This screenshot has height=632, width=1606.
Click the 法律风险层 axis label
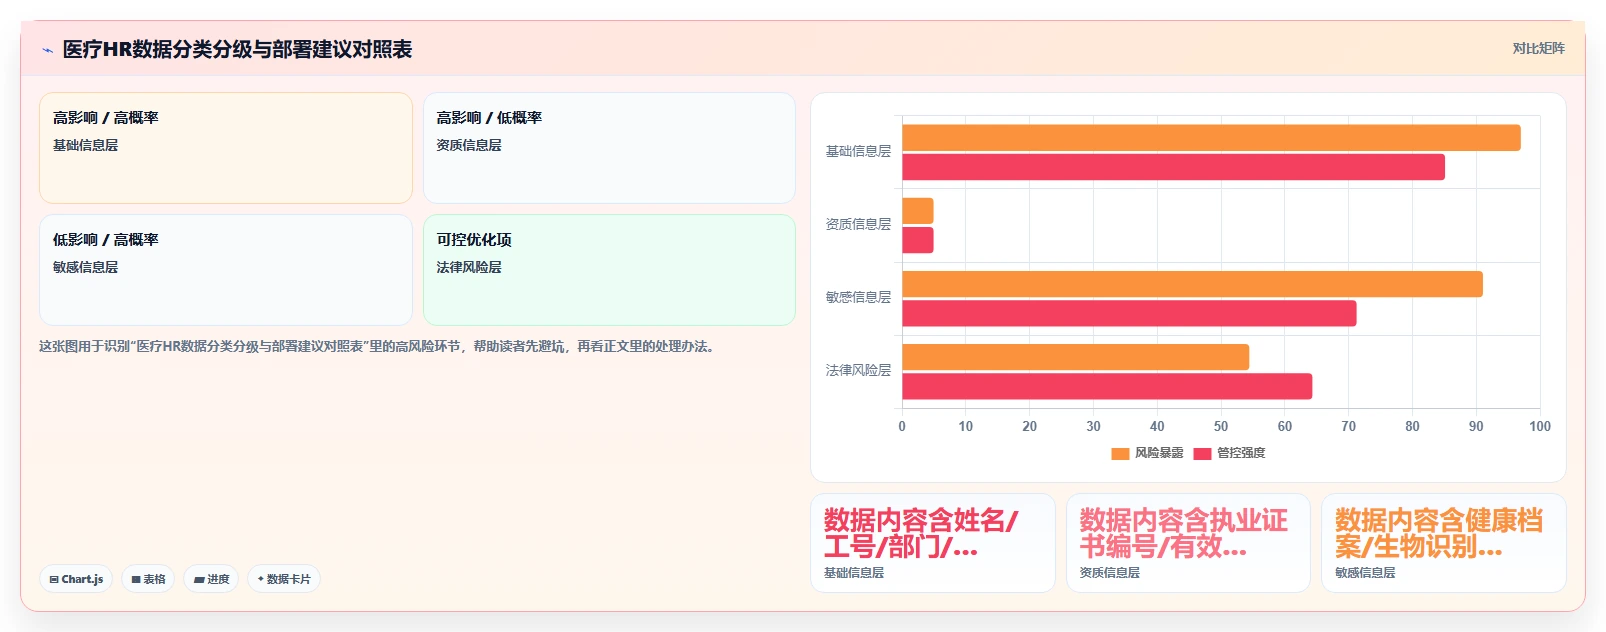858,371
